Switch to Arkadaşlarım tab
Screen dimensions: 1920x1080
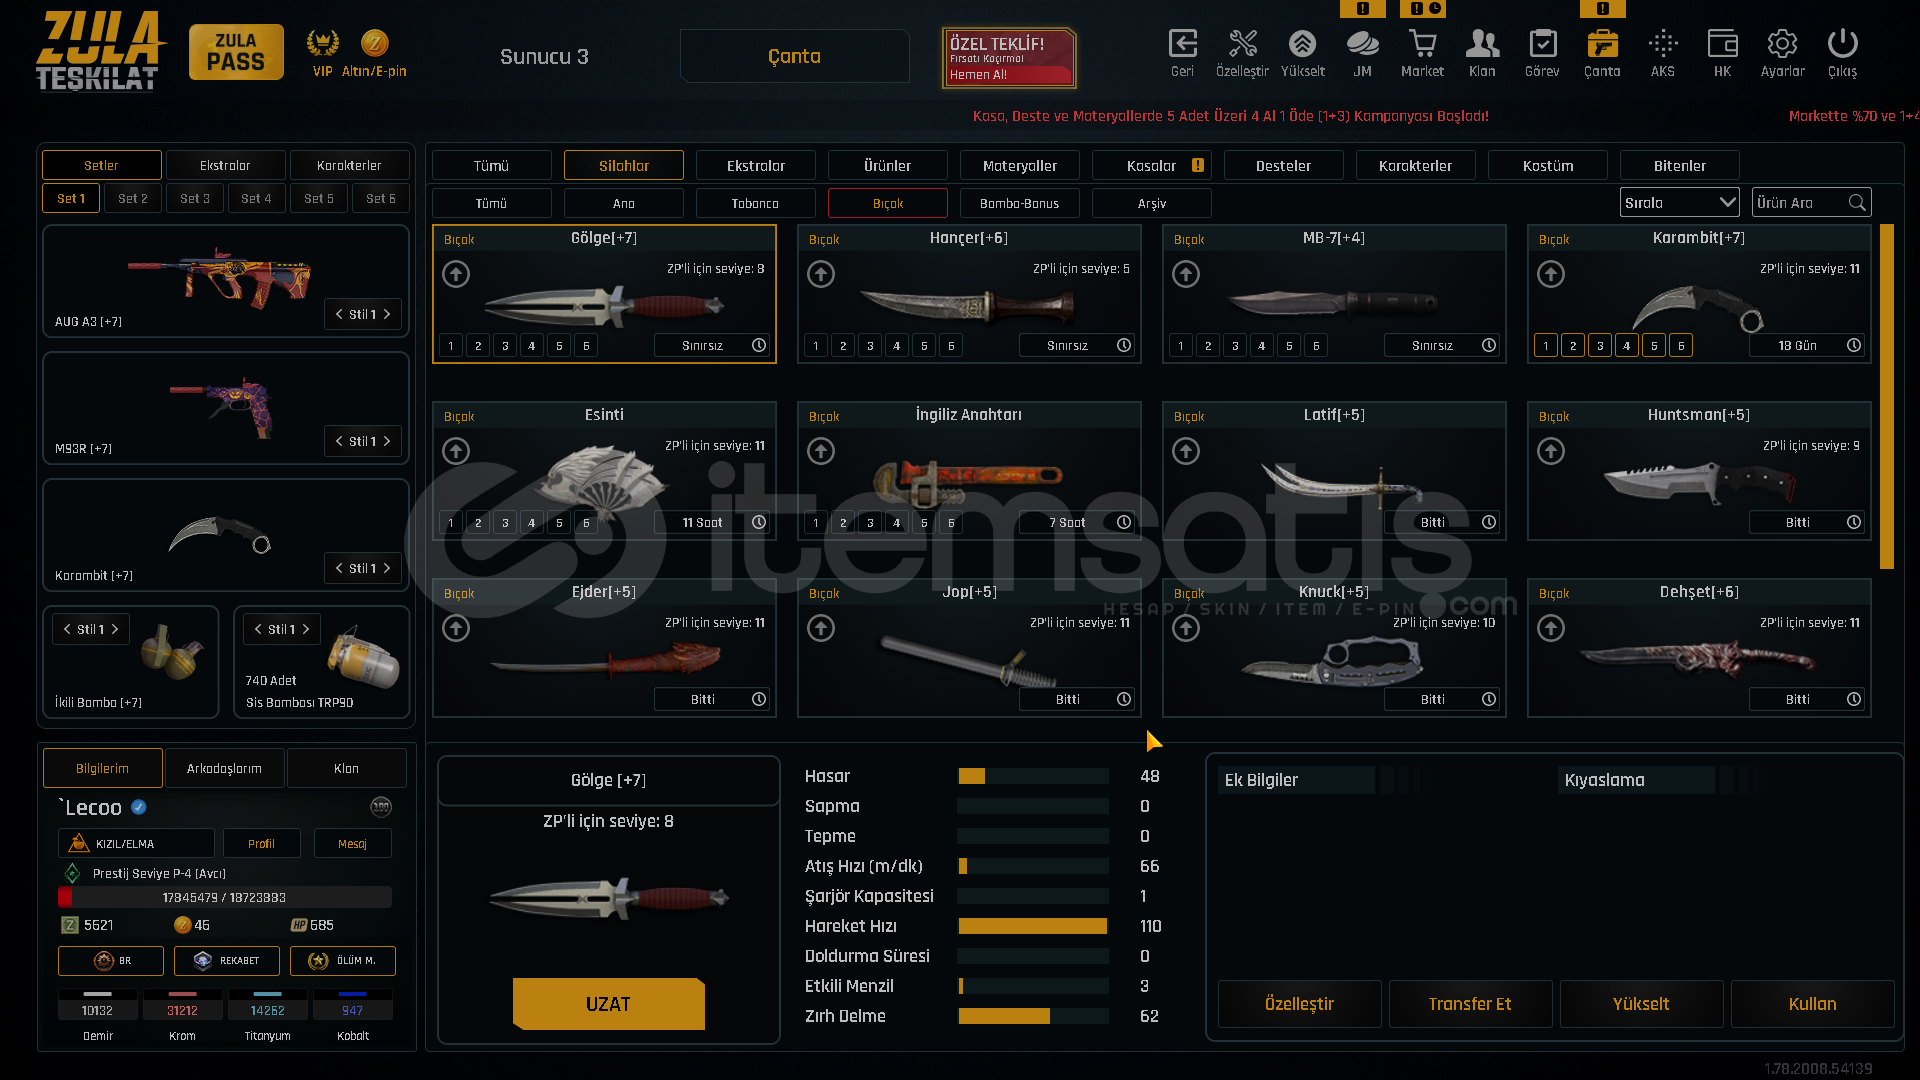(x=225, y=768)
